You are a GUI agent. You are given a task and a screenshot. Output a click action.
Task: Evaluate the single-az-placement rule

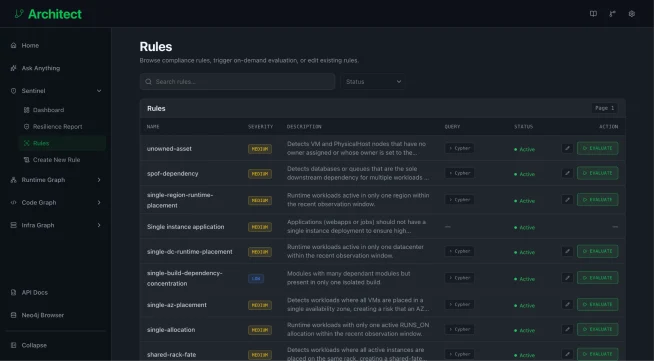[597, 304]
